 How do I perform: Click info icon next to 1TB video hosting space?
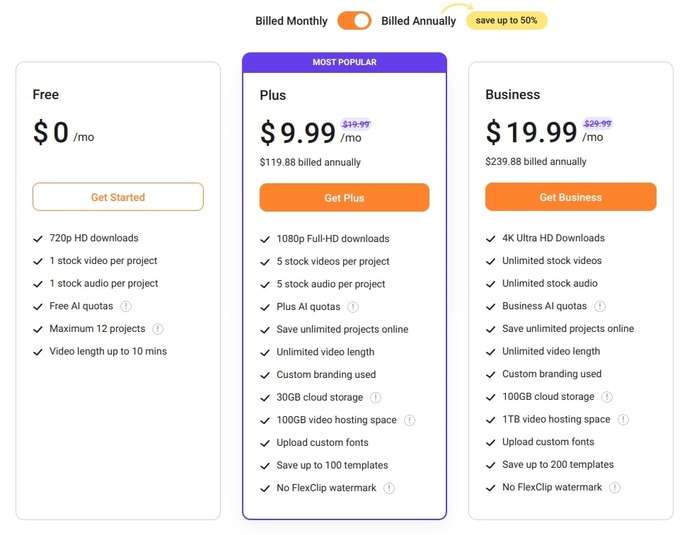pos(623,420)
